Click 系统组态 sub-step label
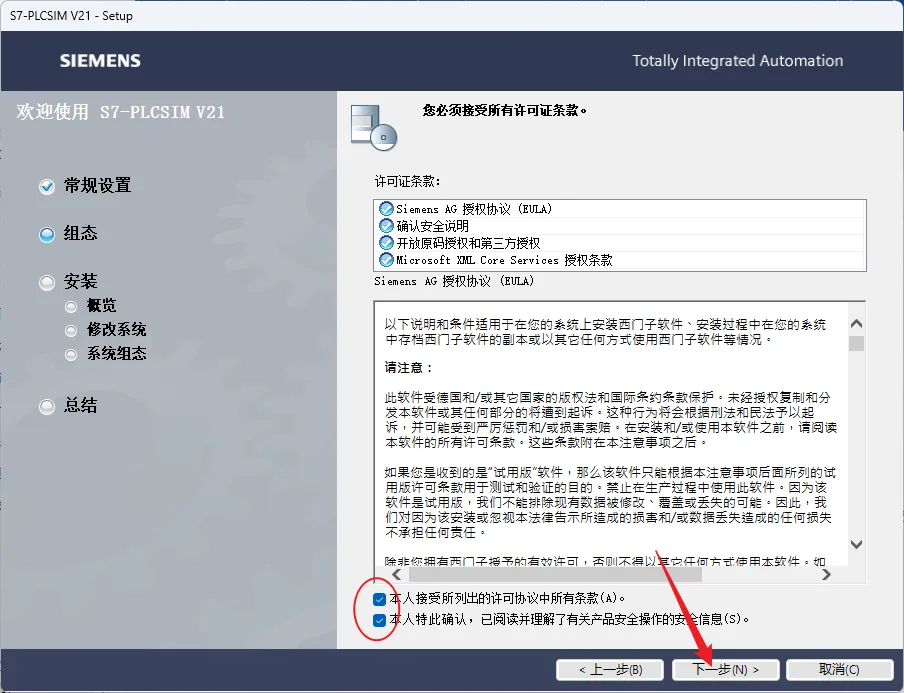Image resolution: width=904 pixels, height=693 pixels. [116, 353]
